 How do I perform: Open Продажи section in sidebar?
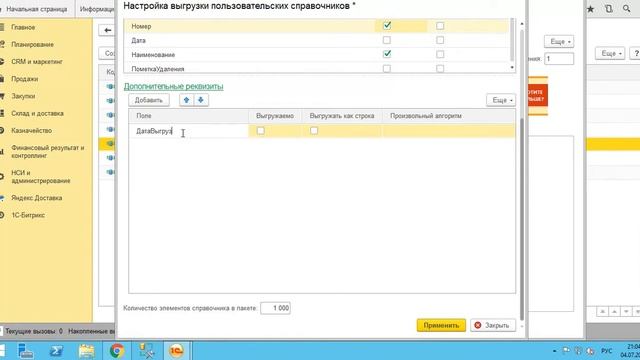point(24,79)
